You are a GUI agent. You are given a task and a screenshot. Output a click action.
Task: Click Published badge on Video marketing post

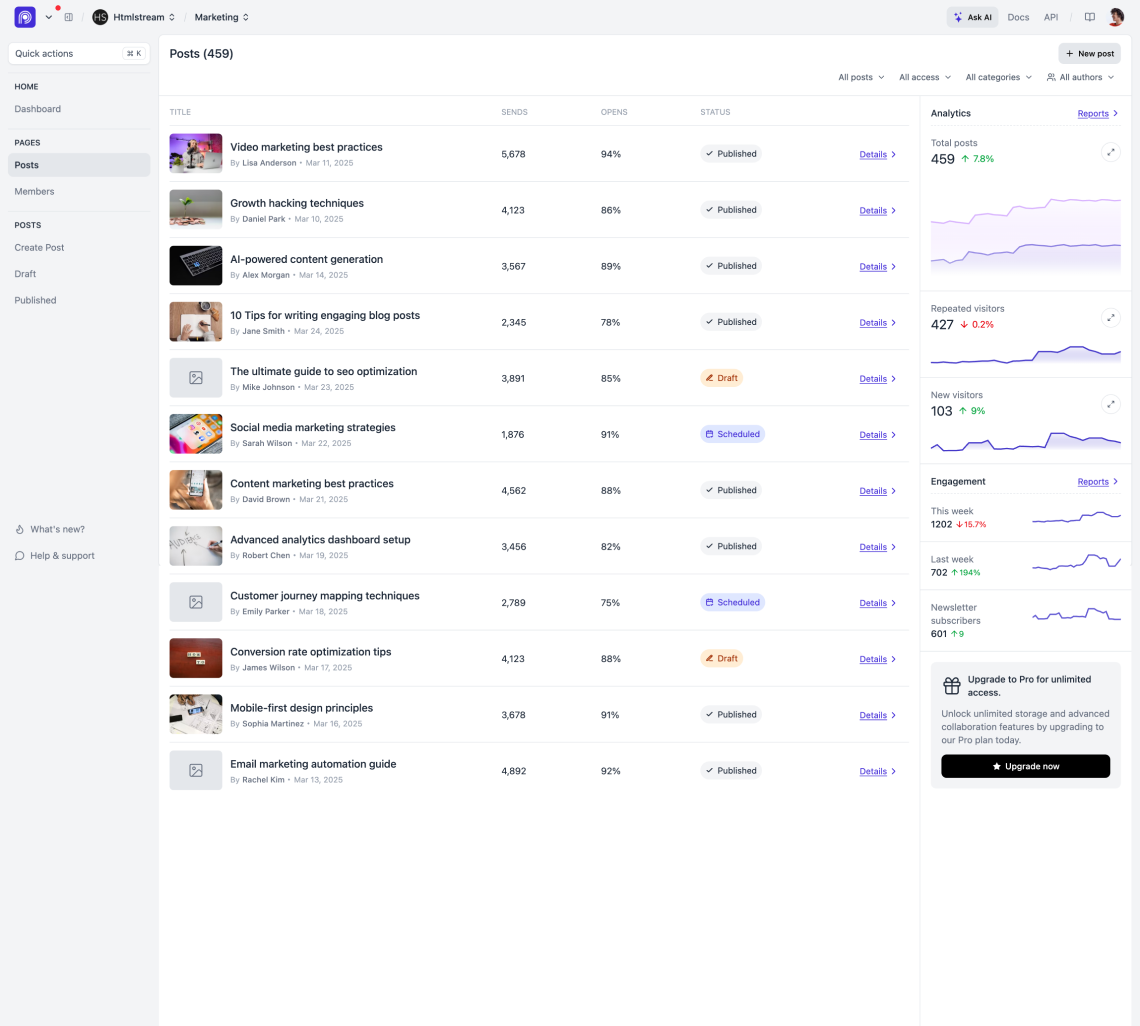(x=731, y=153)
